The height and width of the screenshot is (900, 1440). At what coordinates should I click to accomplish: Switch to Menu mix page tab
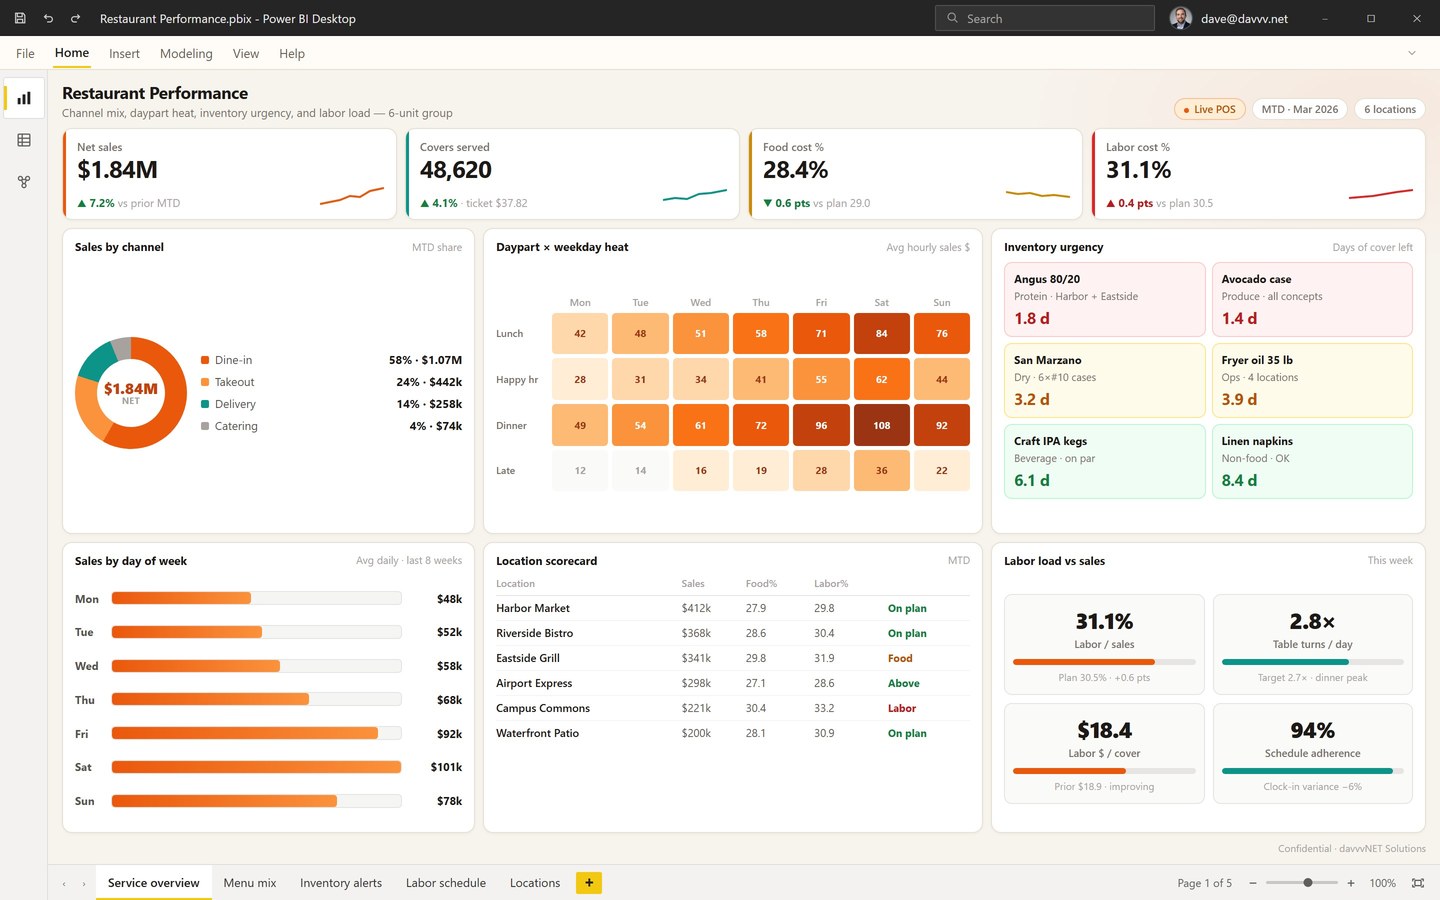click(x=250, y=883)
